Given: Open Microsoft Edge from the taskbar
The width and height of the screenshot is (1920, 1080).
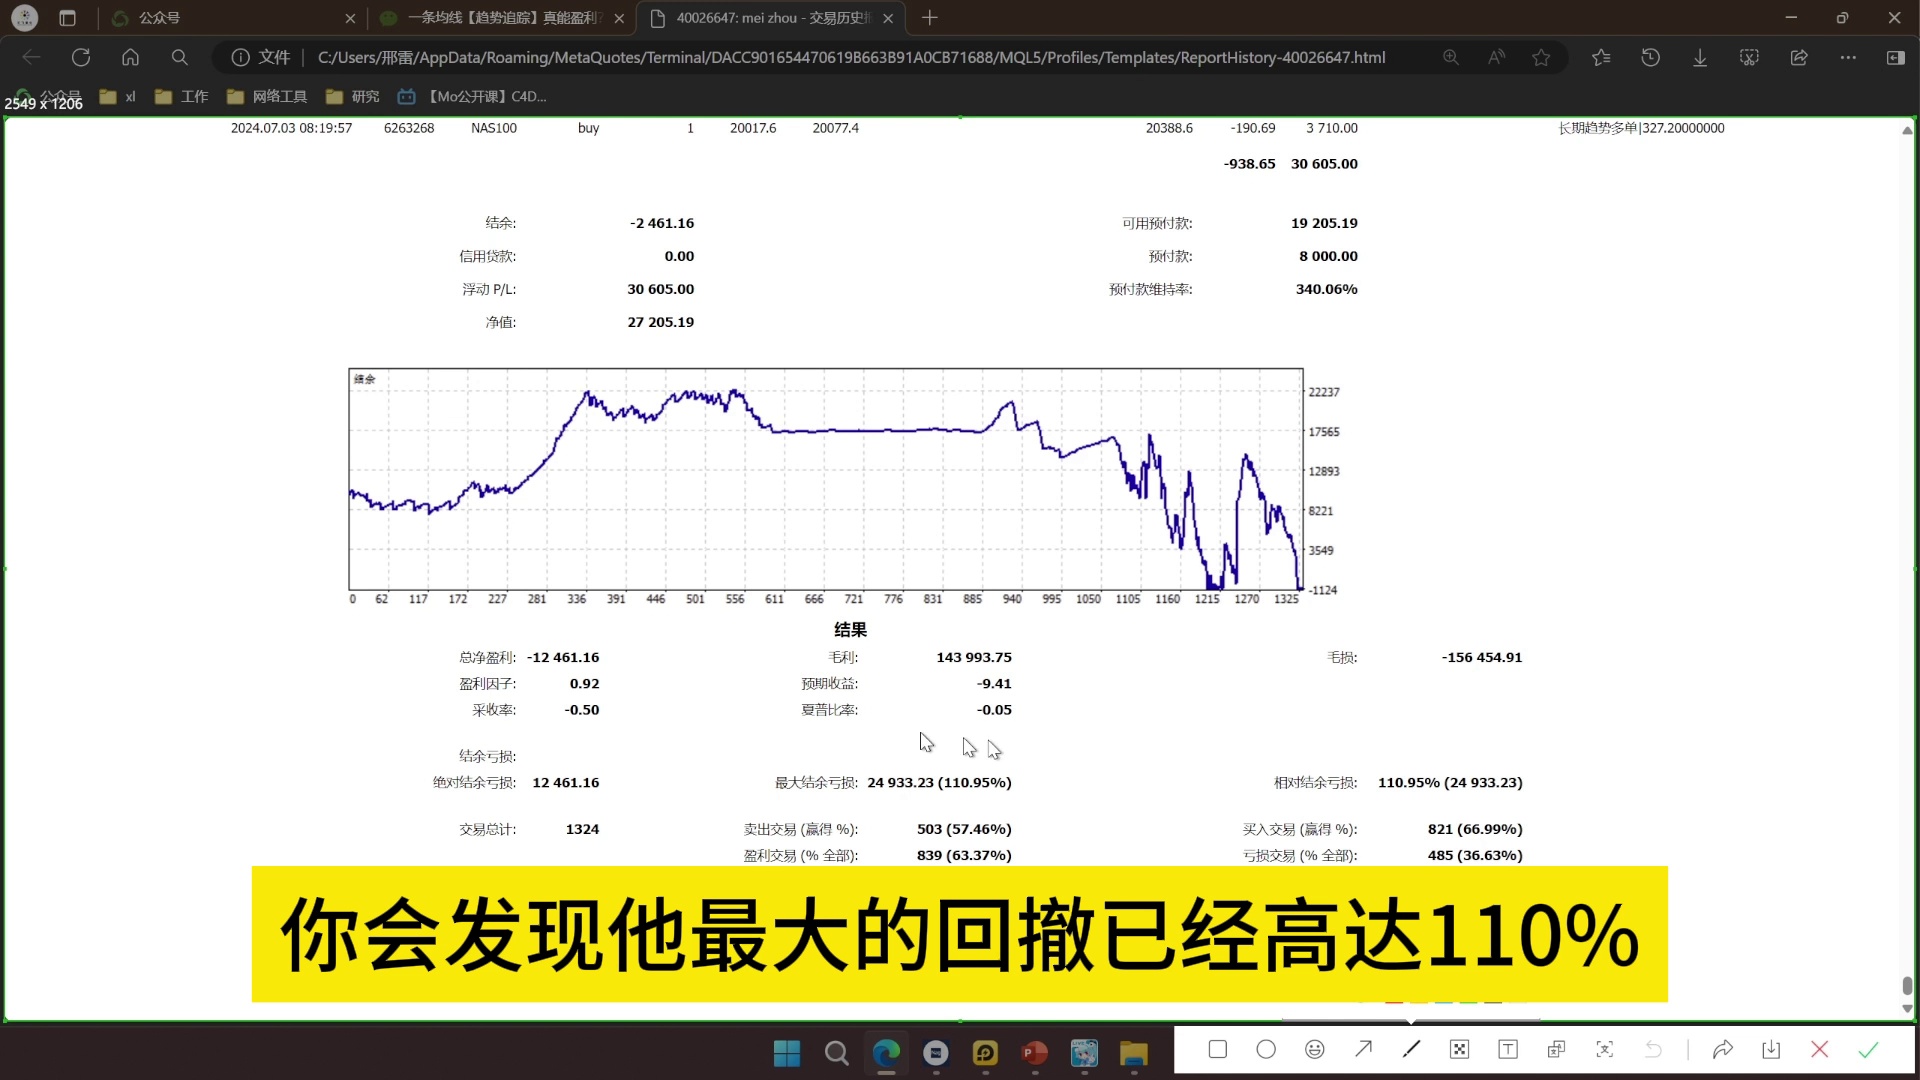Looking at the screenshot, I should click(x=886, y=1052).
